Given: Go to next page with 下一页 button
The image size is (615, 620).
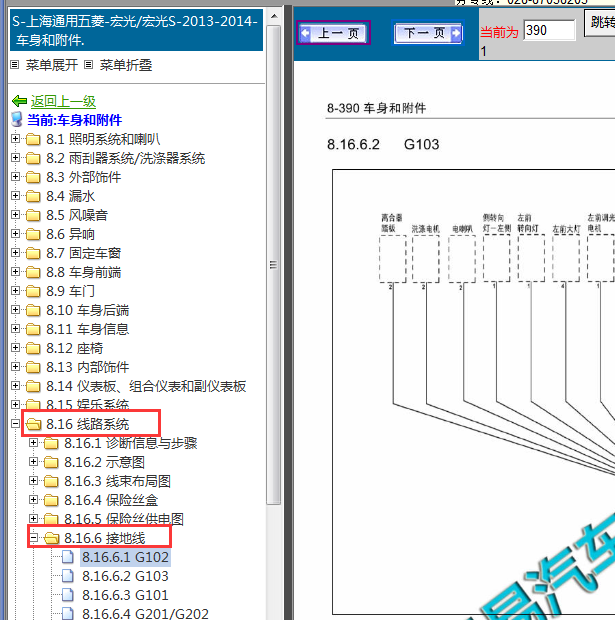Looking at the screenshot, I should coord(428,33).
